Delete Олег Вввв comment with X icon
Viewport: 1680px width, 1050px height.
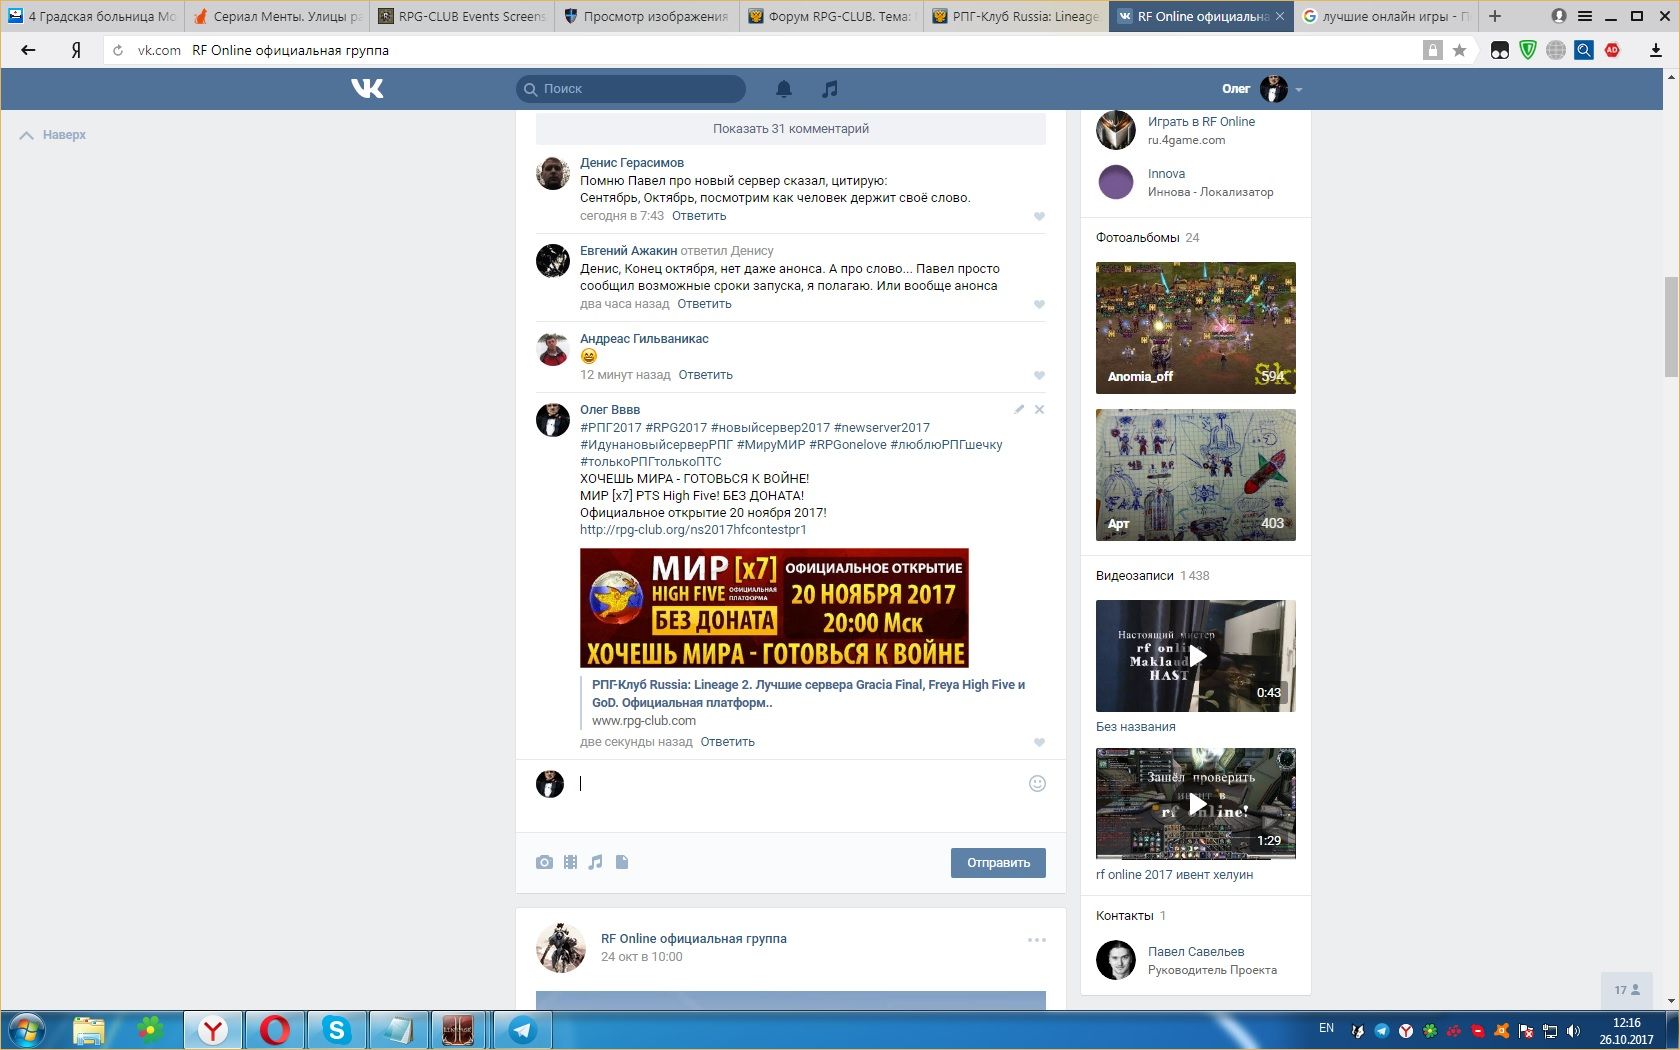[1039, 409]
